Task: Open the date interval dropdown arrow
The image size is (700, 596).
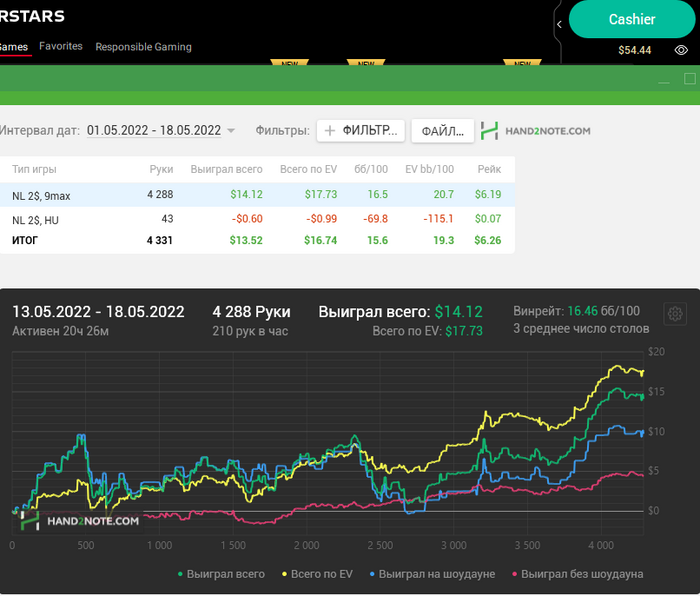Action: click(x=231, y=131)
